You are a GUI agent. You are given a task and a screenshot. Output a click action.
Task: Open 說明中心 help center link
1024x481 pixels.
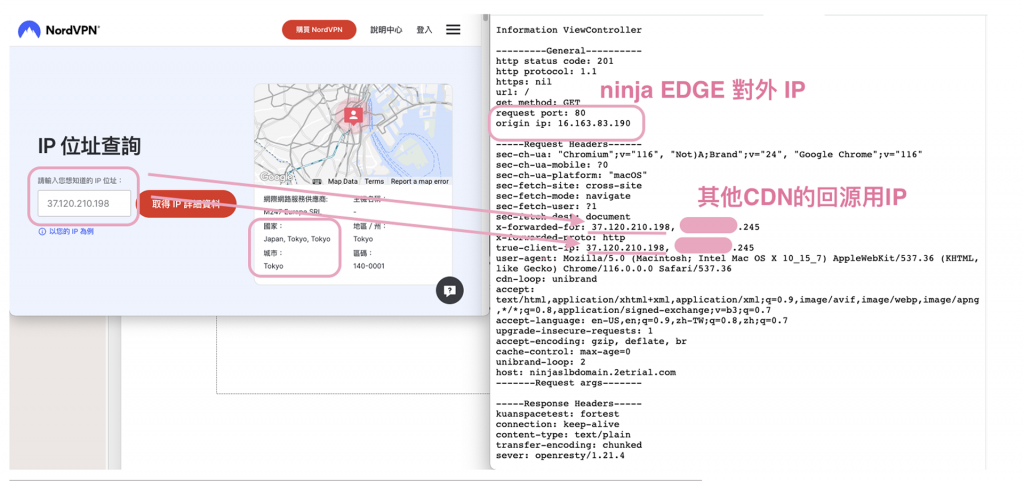tap(386, 30)
